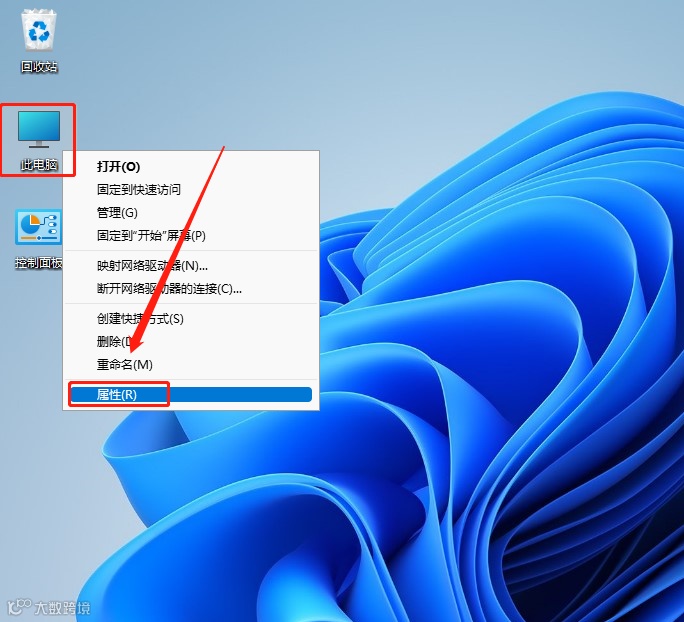Open 属性(R) from the context menu
Screen dimensions: 684x622
[191, 394]
